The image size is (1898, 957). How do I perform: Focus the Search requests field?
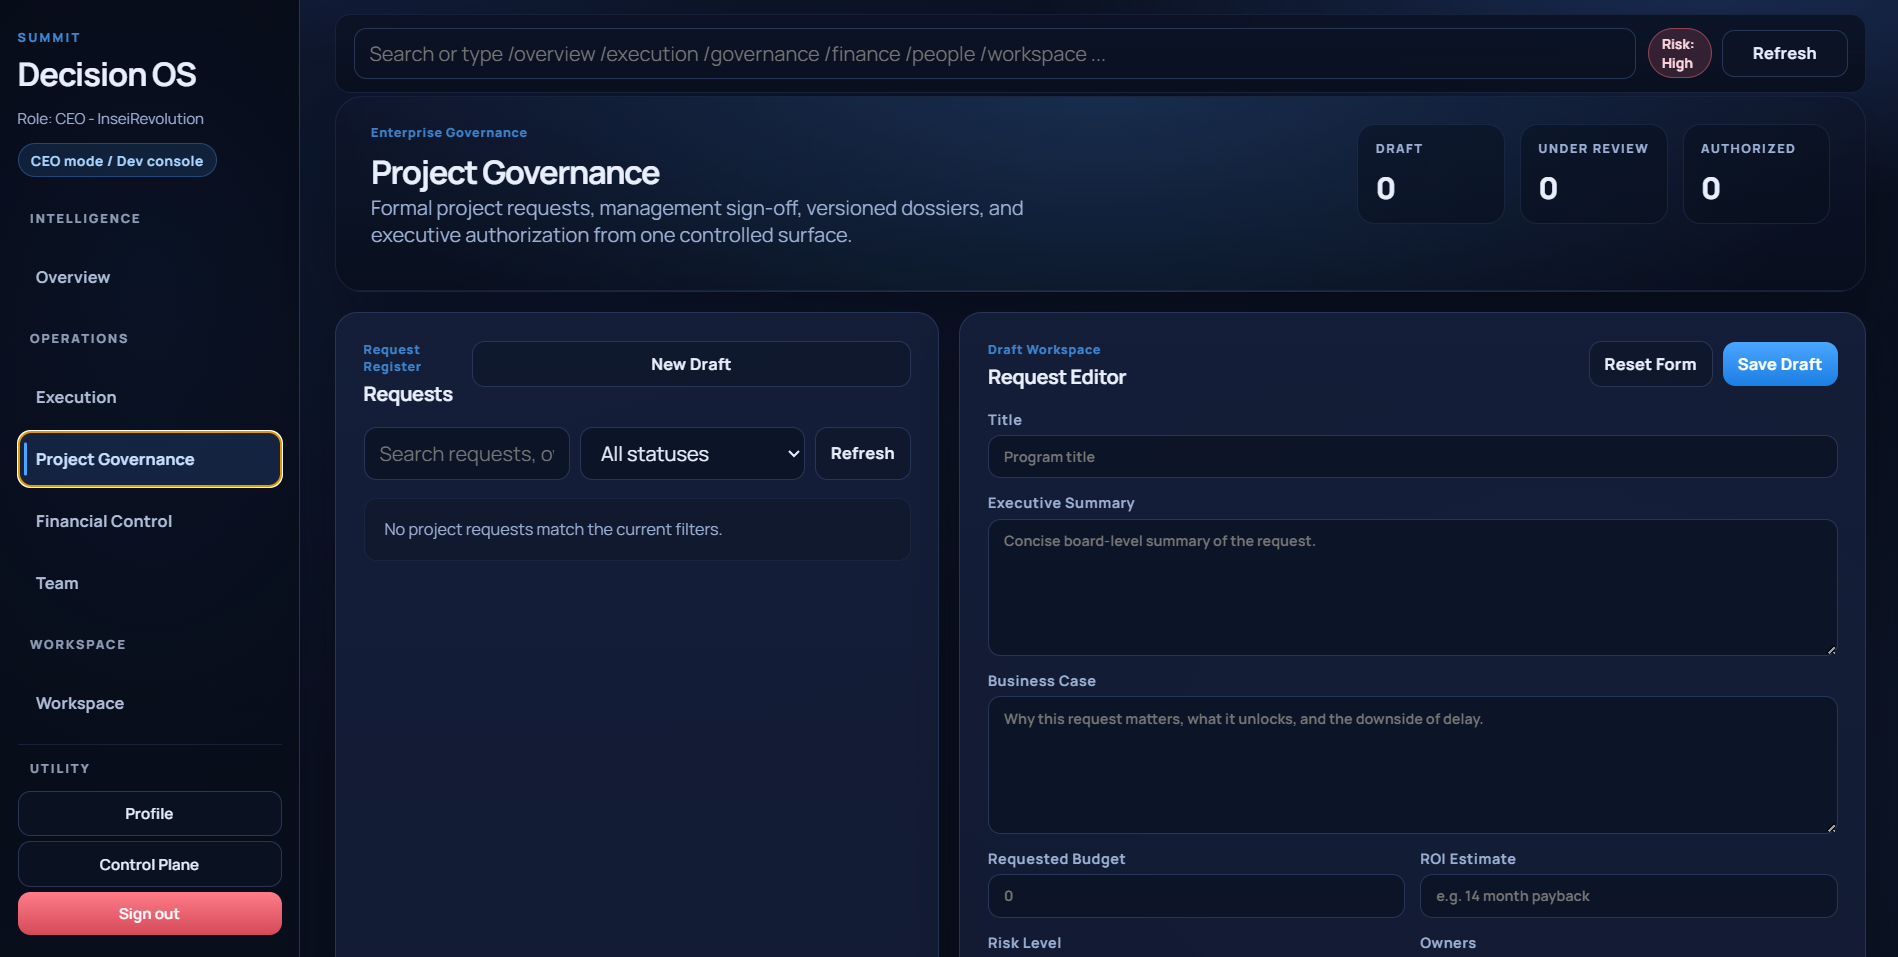(467, 454)
